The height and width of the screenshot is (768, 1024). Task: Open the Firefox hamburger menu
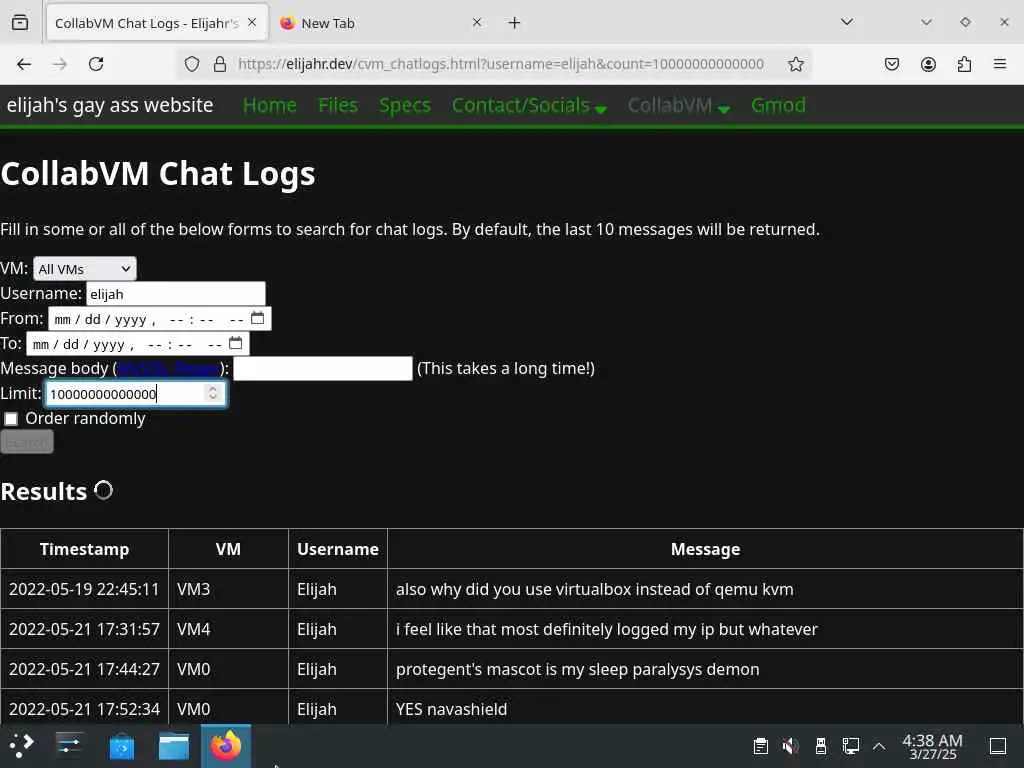click(1000, 64)
